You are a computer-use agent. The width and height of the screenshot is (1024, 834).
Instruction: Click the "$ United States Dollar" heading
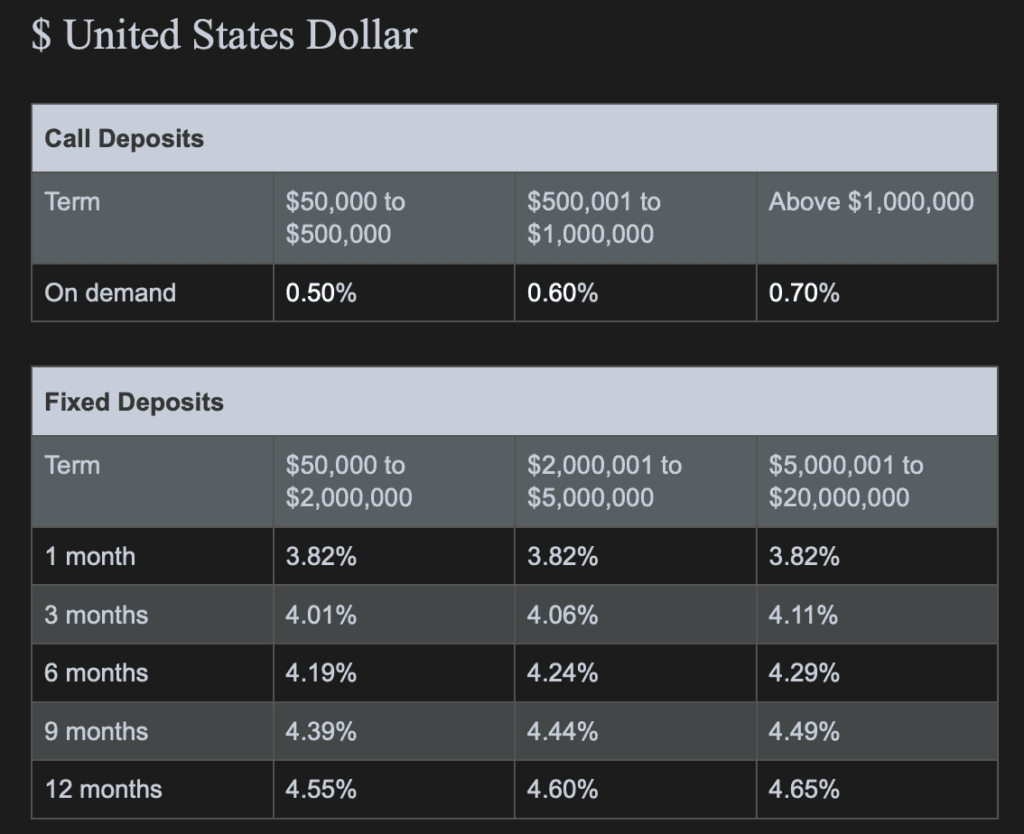point(224,36)
